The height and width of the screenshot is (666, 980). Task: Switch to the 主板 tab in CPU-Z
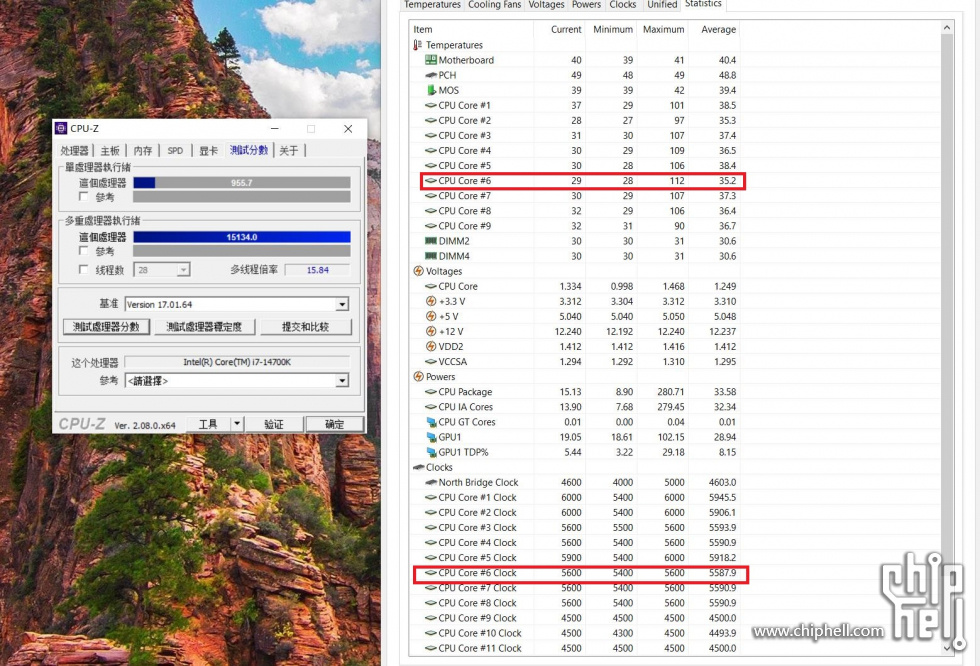point(110,150)
